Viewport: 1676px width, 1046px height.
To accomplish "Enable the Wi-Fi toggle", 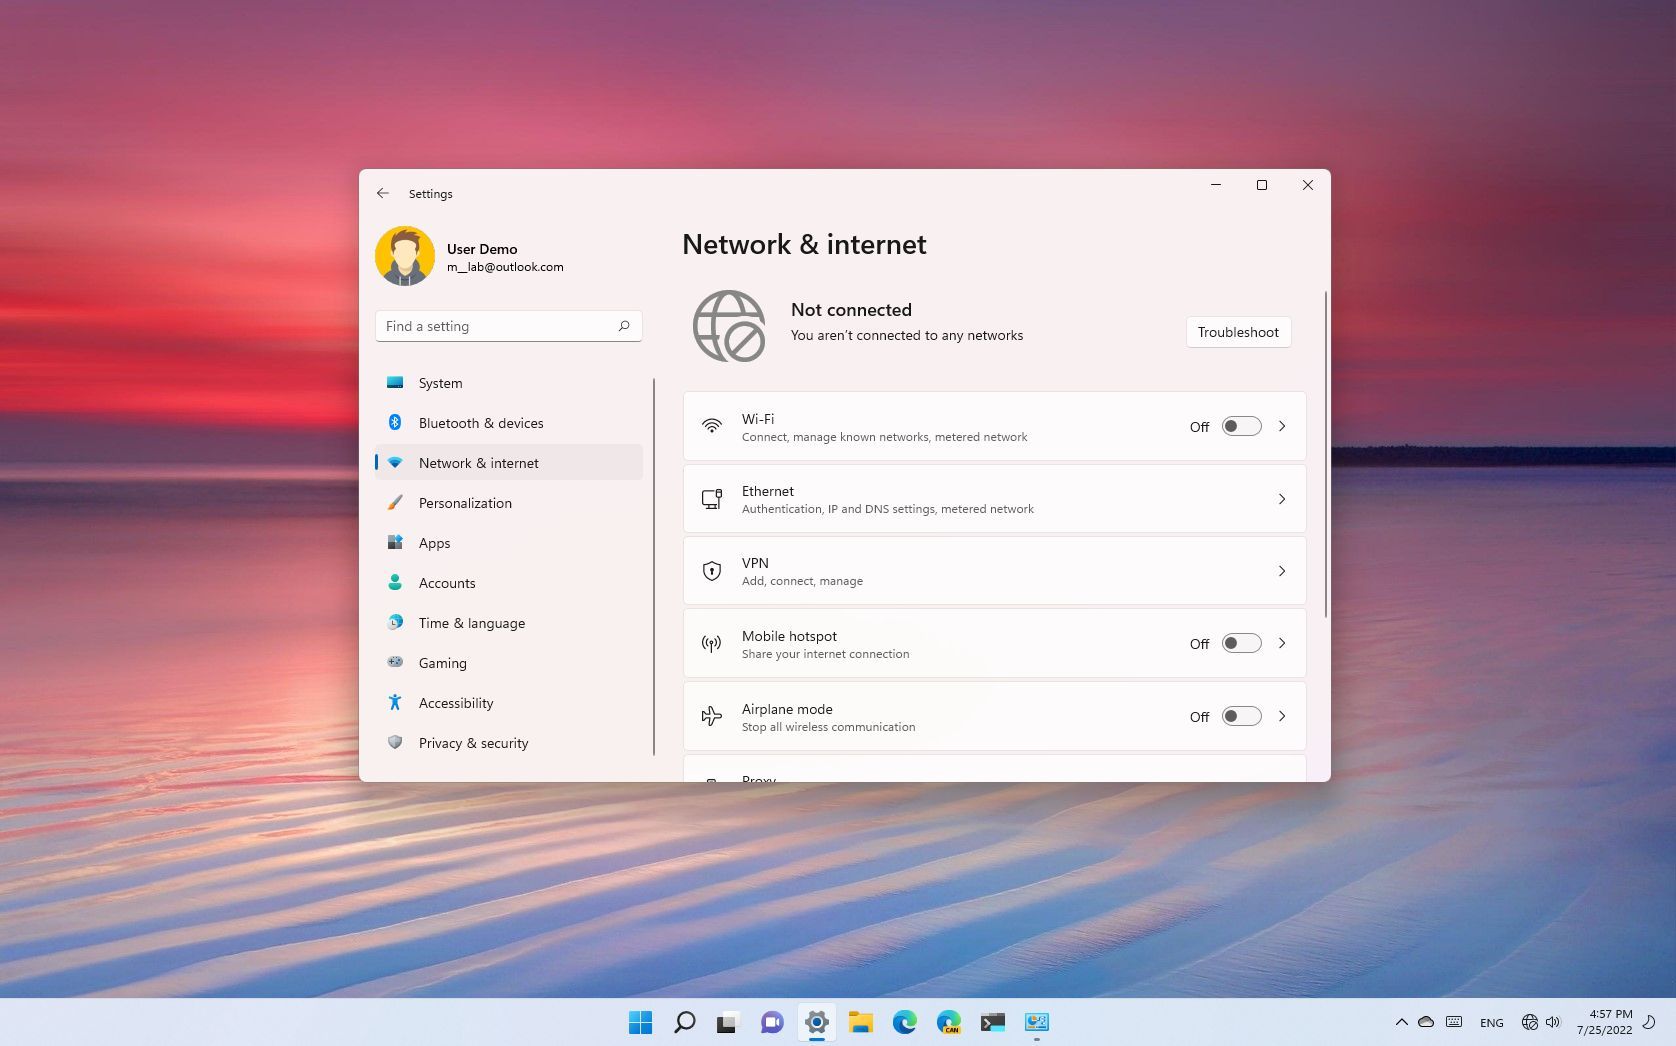I will (1240, 426).
